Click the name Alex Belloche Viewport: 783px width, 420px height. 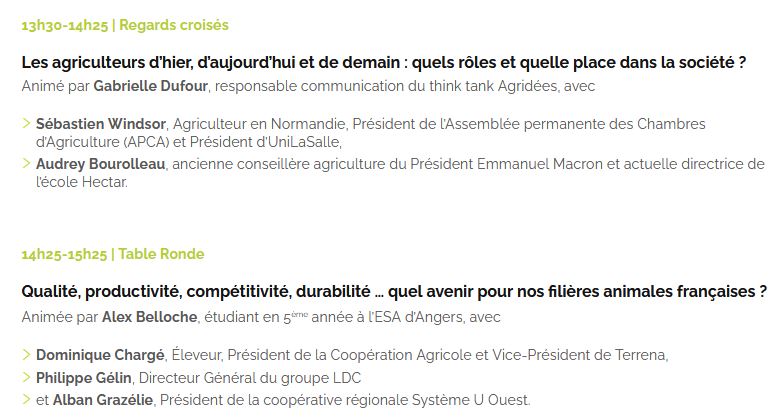click(x=149, y=317)
